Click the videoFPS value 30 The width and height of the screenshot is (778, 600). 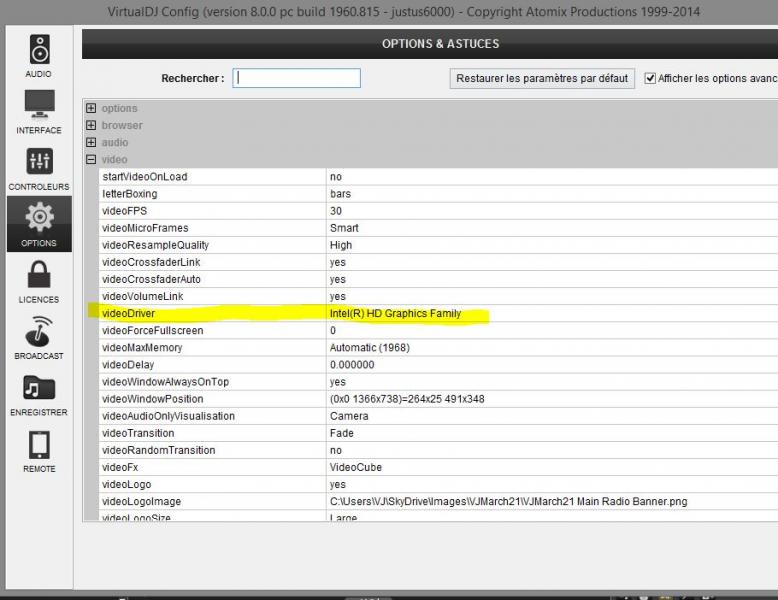coord(336,211)
